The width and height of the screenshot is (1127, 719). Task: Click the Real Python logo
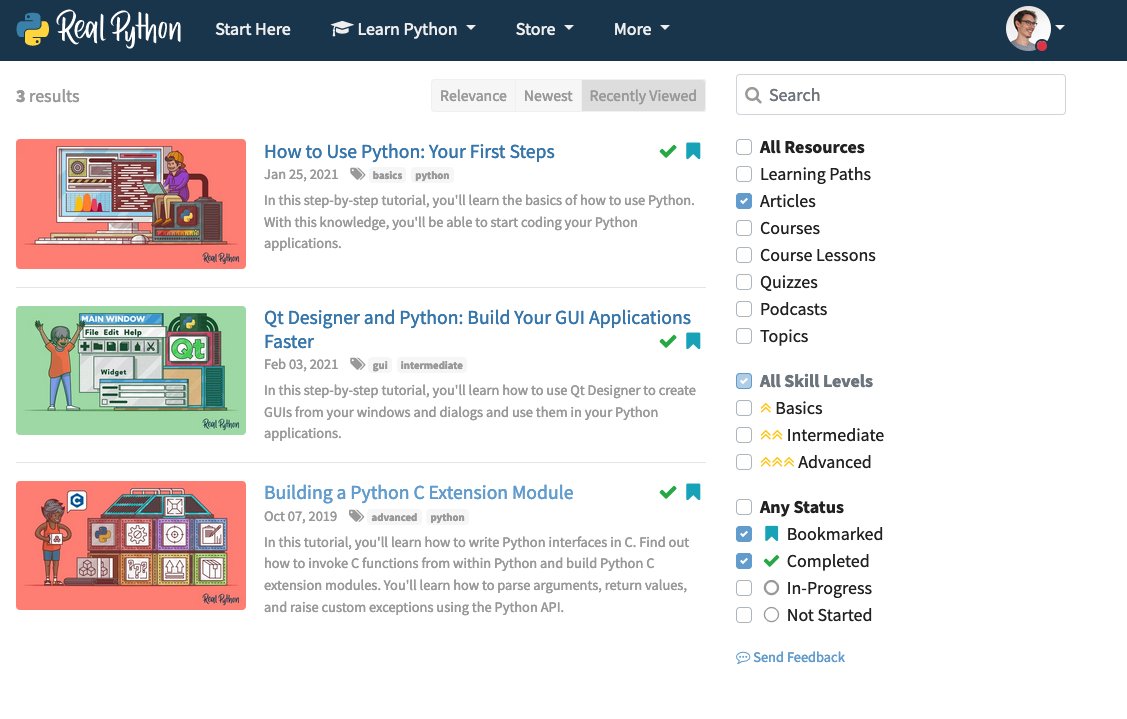[x=99, y=29]
